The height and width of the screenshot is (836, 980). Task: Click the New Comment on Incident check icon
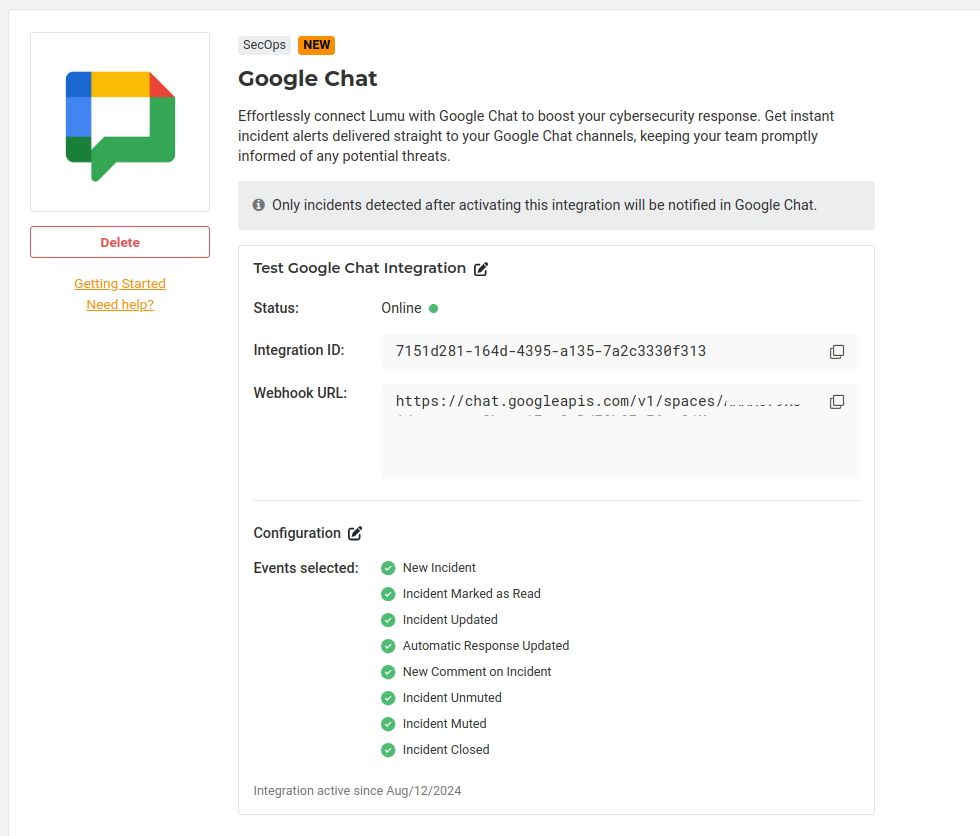pos(388,672)
